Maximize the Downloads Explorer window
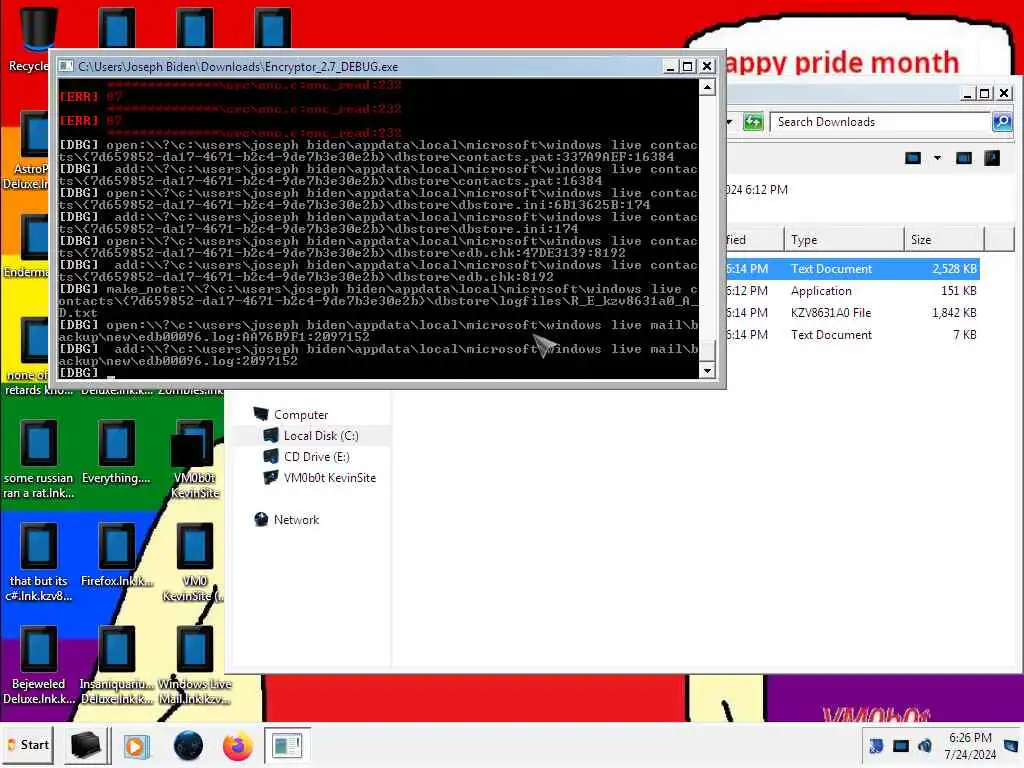The height and width of the screenshot is (768, 1024). [985, 93]
